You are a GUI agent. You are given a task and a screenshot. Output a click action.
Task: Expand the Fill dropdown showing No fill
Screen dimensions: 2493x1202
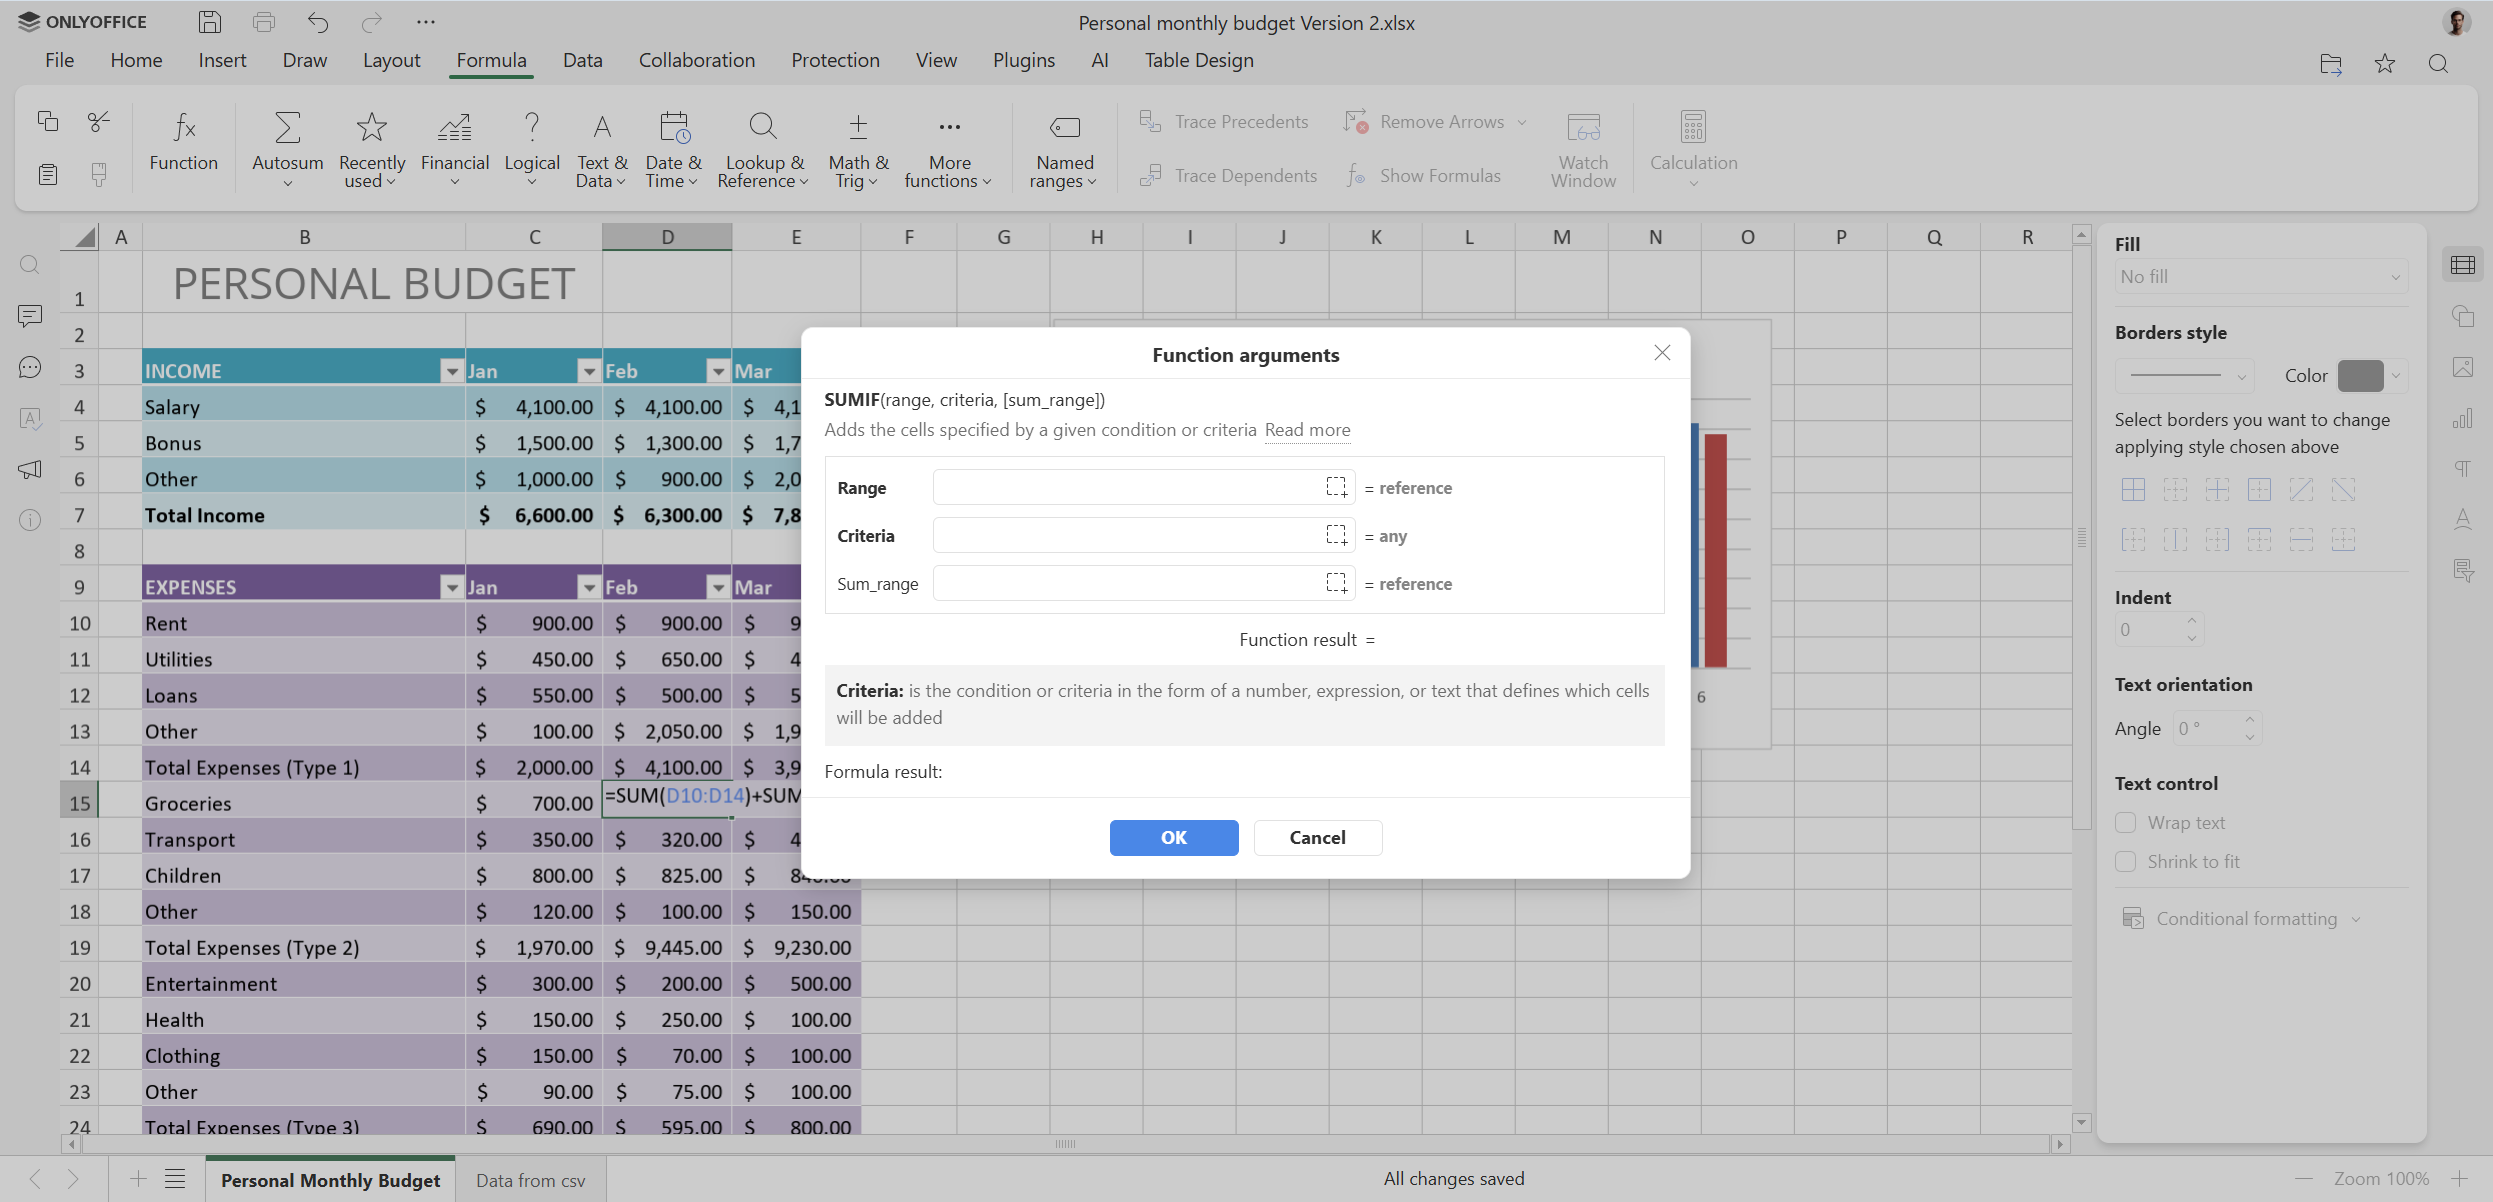coord(2261,277)
